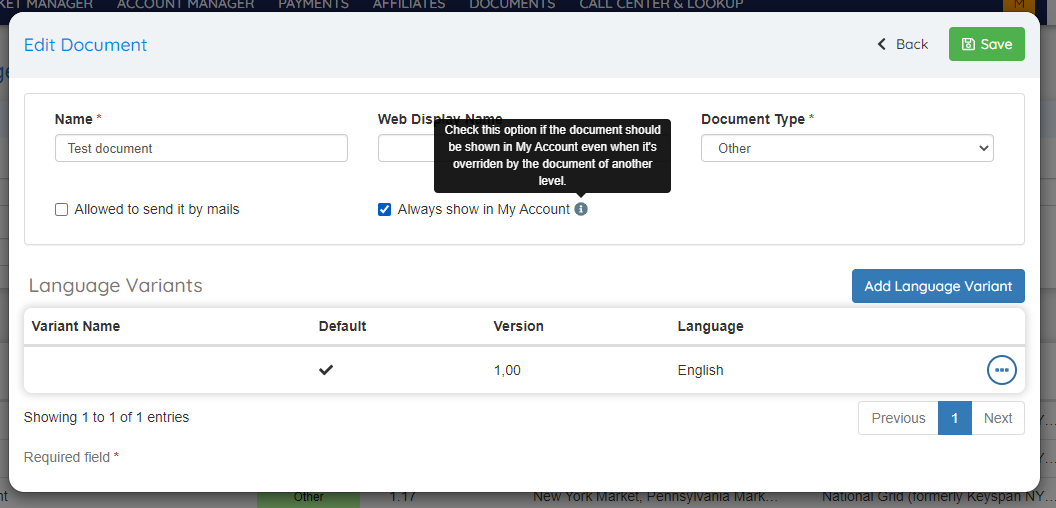1056x508 pixels.
Task: Sort by Variant Name column header
Action: (x=75, y=327)
